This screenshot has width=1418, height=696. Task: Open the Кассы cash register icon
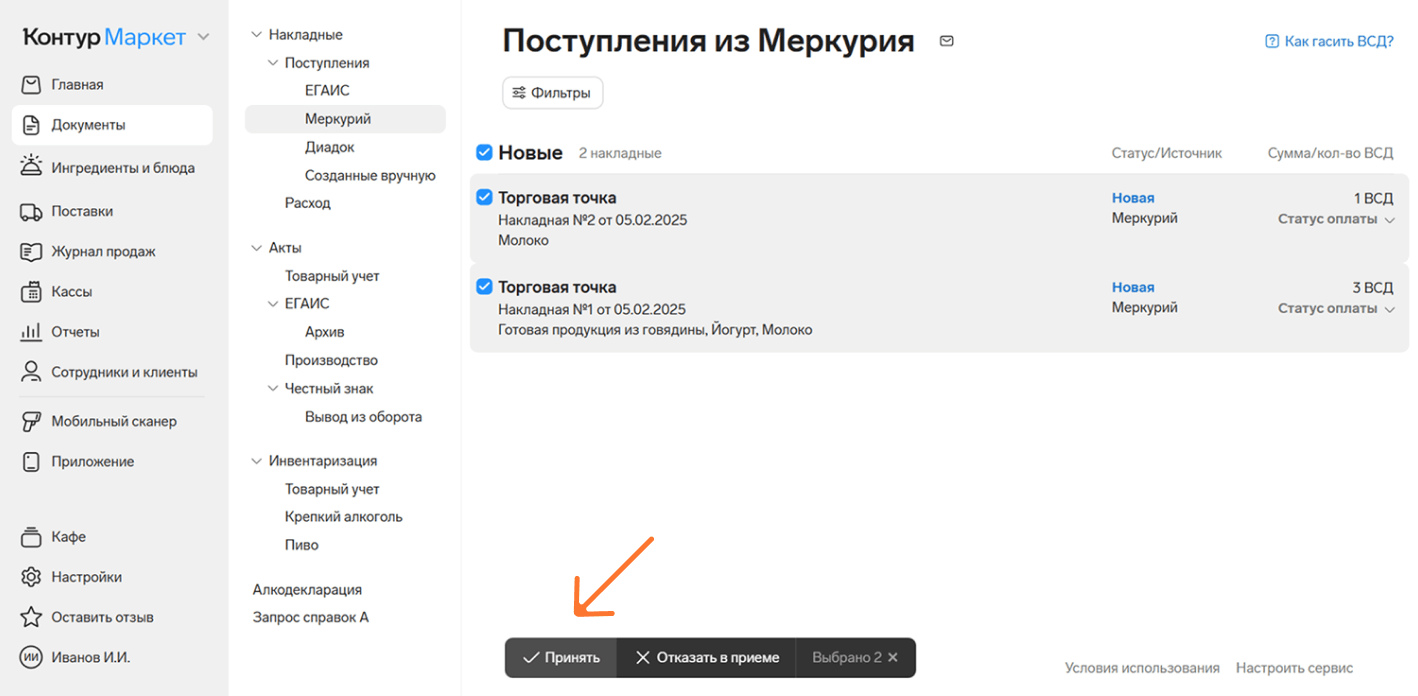[x=31, y=292]
